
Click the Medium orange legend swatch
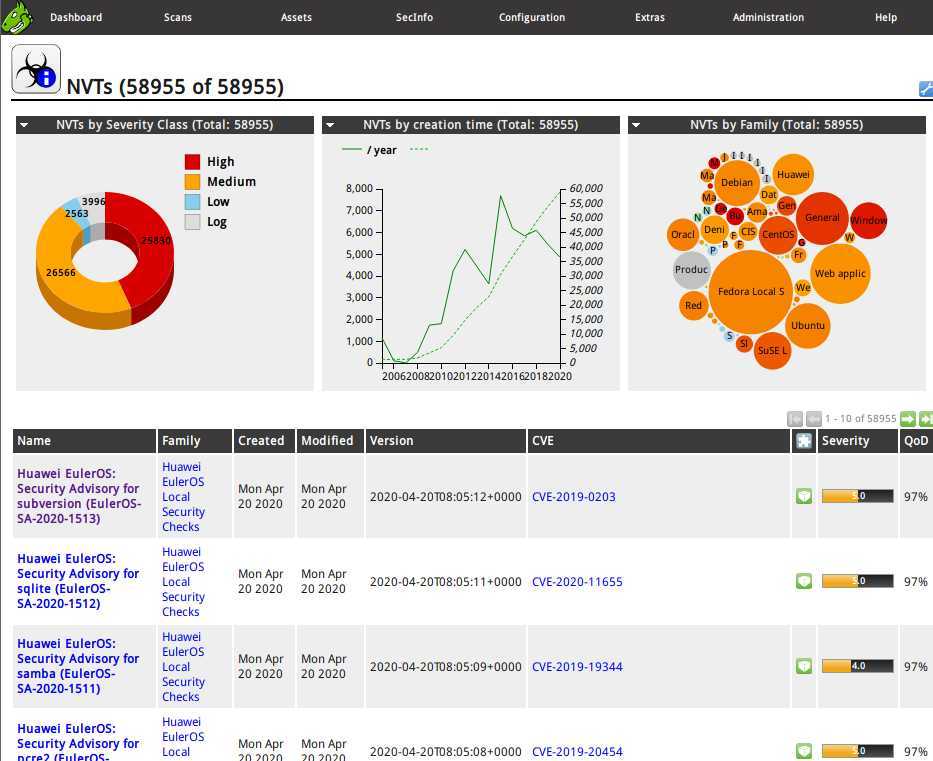(x=192, y=182)
